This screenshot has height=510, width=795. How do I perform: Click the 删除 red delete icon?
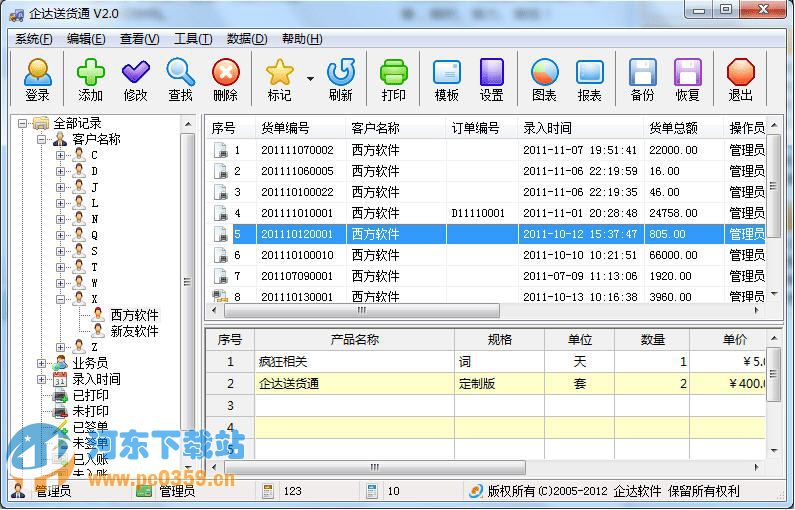226,80
